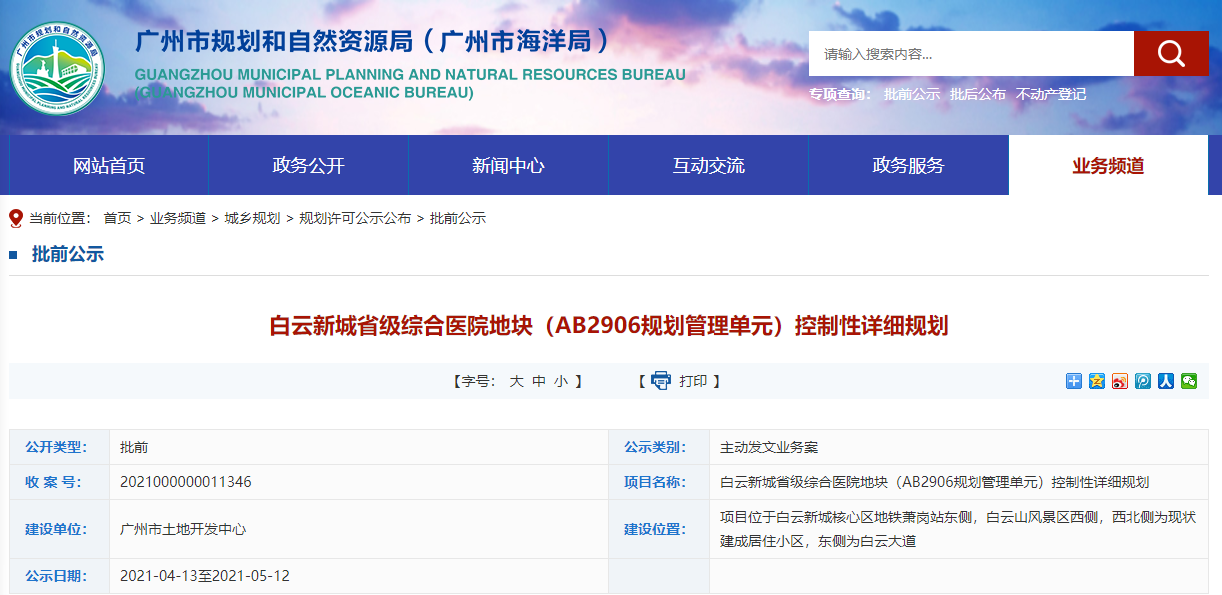Share the page to Sina Weibo
Image resolution: width=1222 pixels, height=595 pixels.
[x=1120, y=381]
